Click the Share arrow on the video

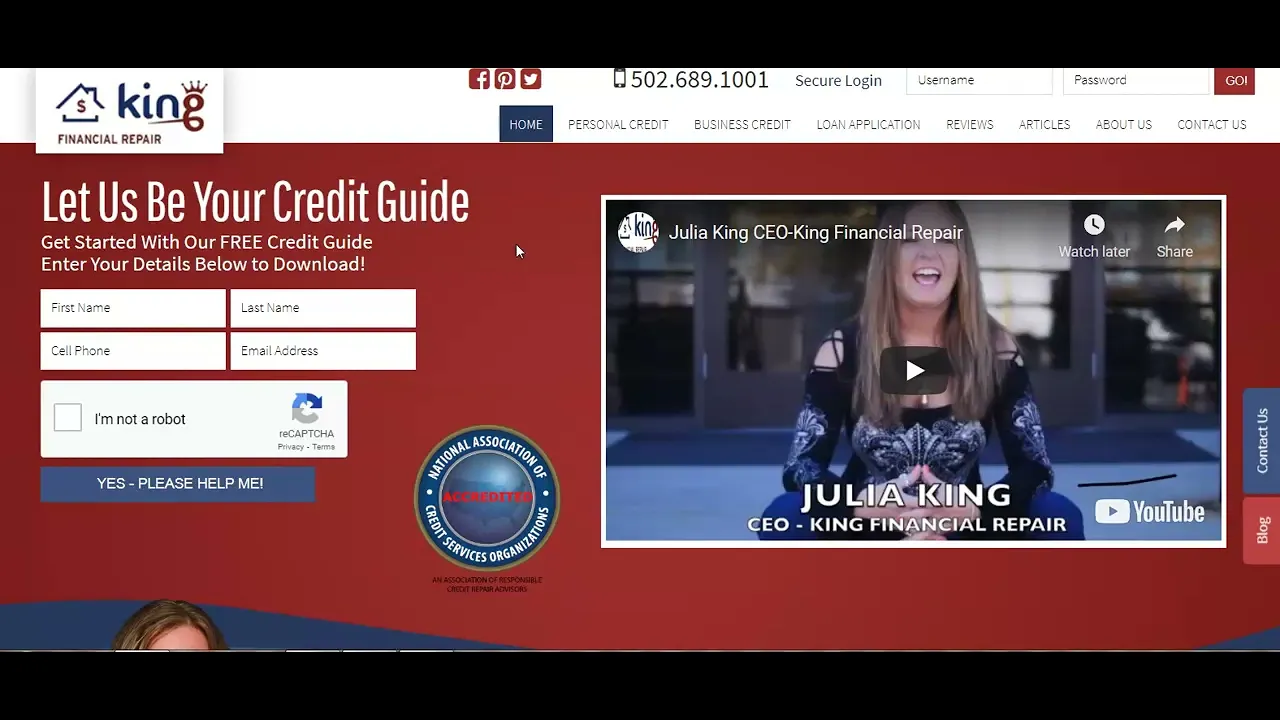[1175, 225]
